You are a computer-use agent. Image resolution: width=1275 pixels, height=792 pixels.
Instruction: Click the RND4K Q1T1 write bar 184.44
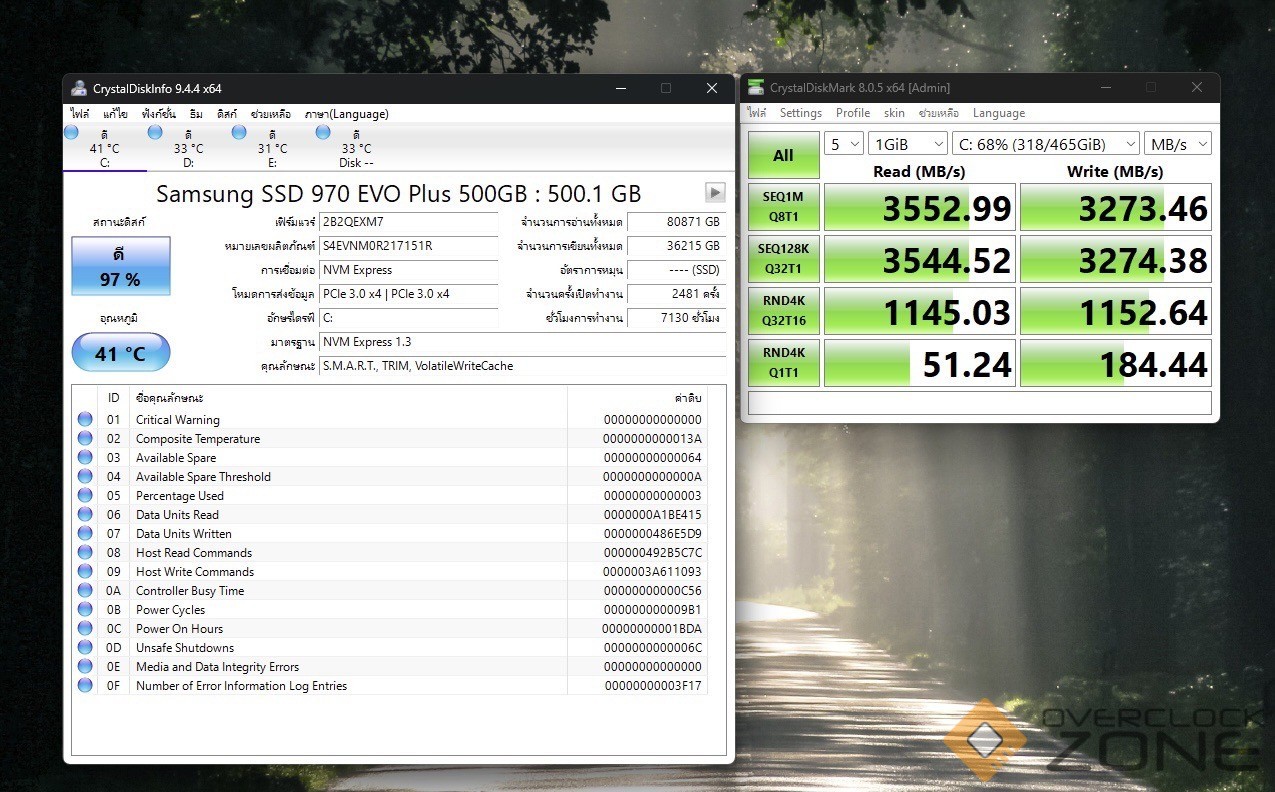(x=1116, y=363)
